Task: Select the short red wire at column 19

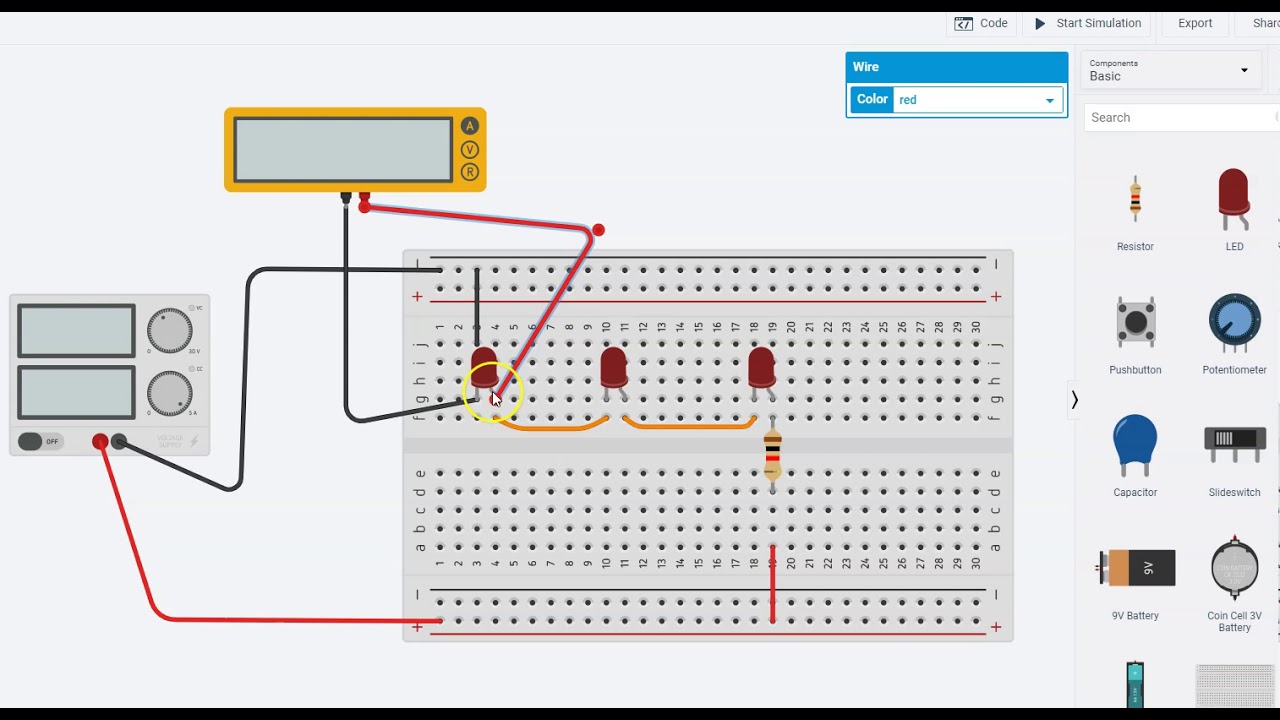Action: pos(772,584)
